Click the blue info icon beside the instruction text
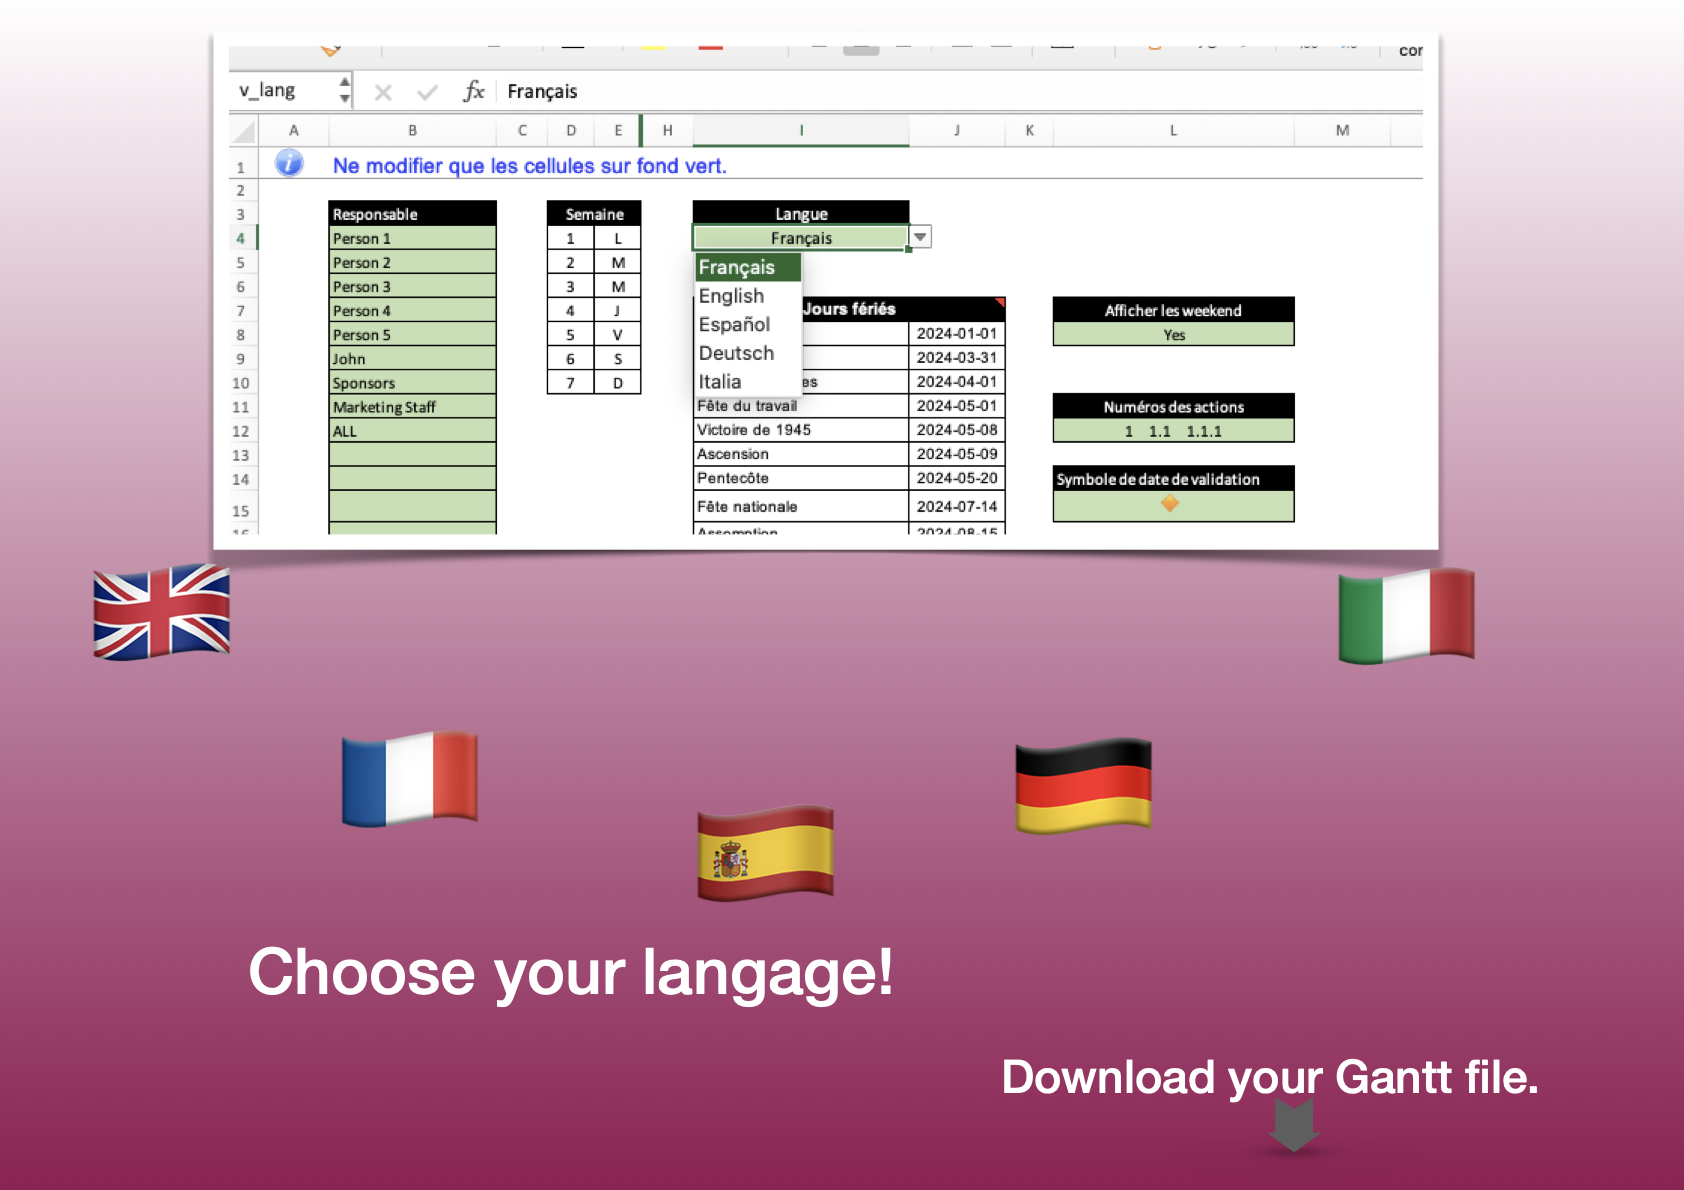This screenshot has width=1684, height=1190. click(x=289, y=163)
